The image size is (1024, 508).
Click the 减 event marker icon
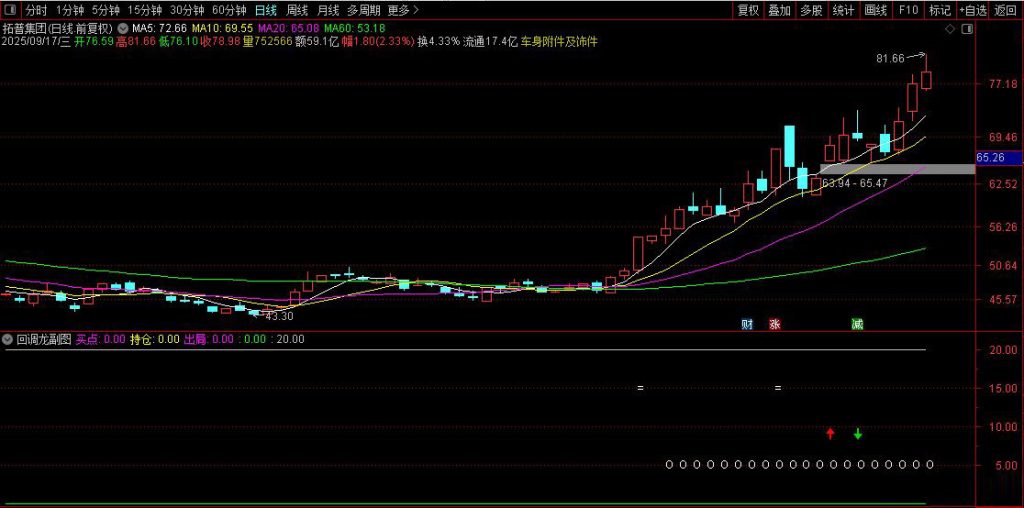click(857, 324)
